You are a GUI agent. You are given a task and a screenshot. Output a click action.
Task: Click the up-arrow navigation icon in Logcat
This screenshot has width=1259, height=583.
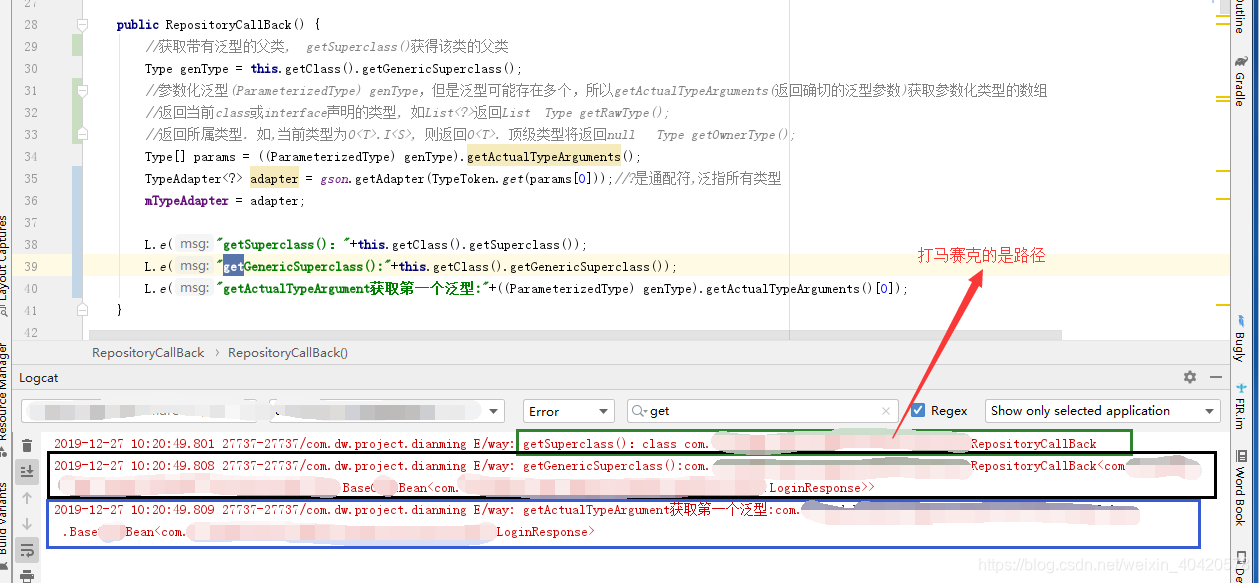[26, 496]
